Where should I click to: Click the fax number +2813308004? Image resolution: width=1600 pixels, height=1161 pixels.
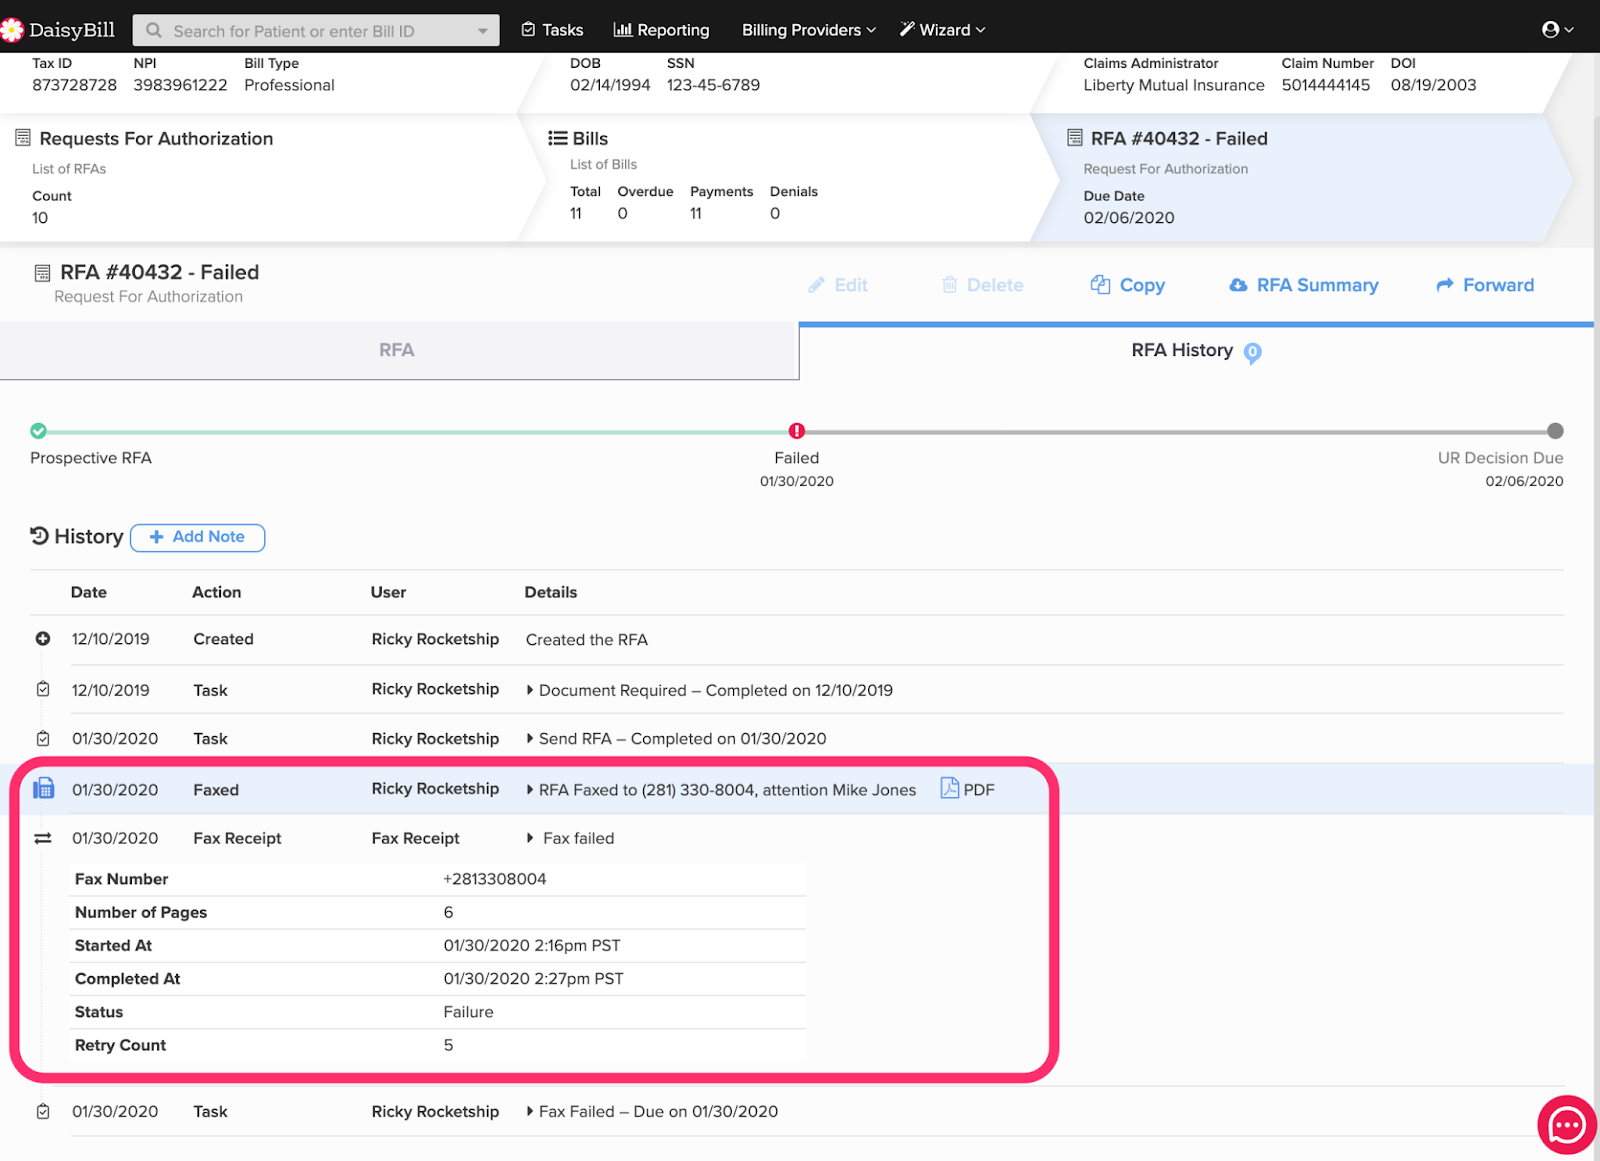495,879
